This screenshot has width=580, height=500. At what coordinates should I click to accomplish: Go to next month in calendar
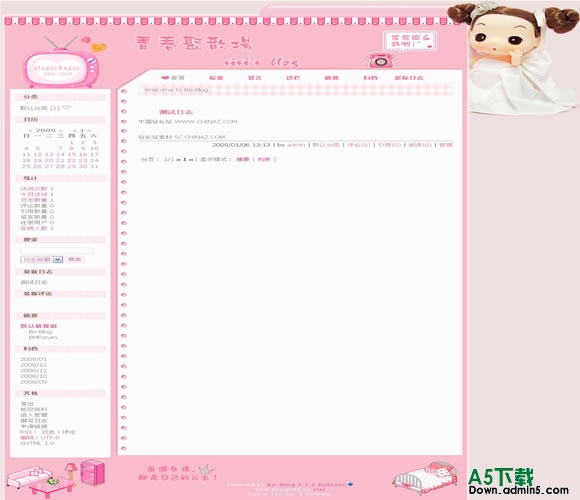89,131
